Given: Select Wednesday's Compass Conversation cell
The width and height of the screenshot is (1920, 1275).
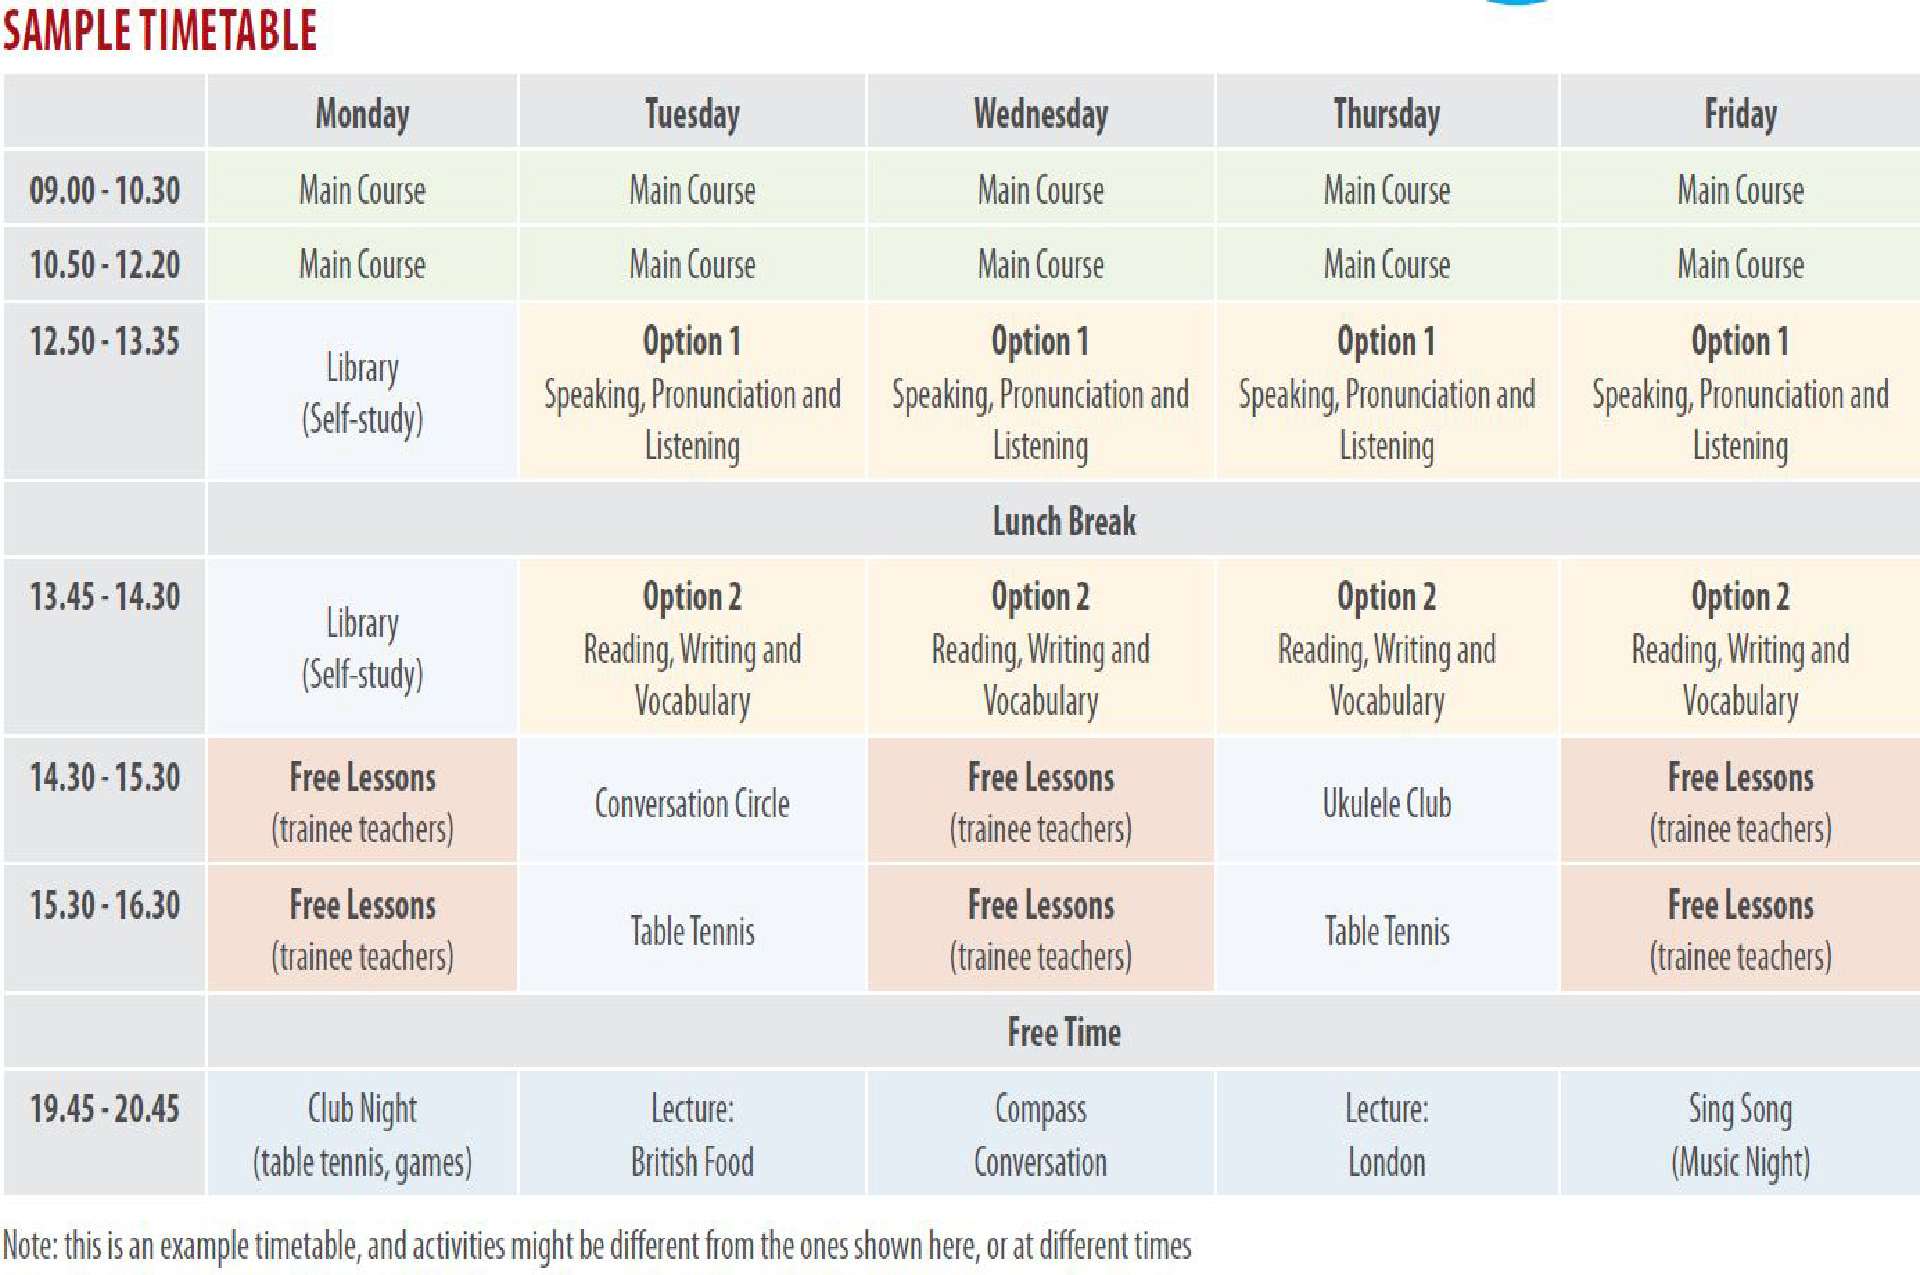Looking at the screenshot, I should pos(1041,1133).
